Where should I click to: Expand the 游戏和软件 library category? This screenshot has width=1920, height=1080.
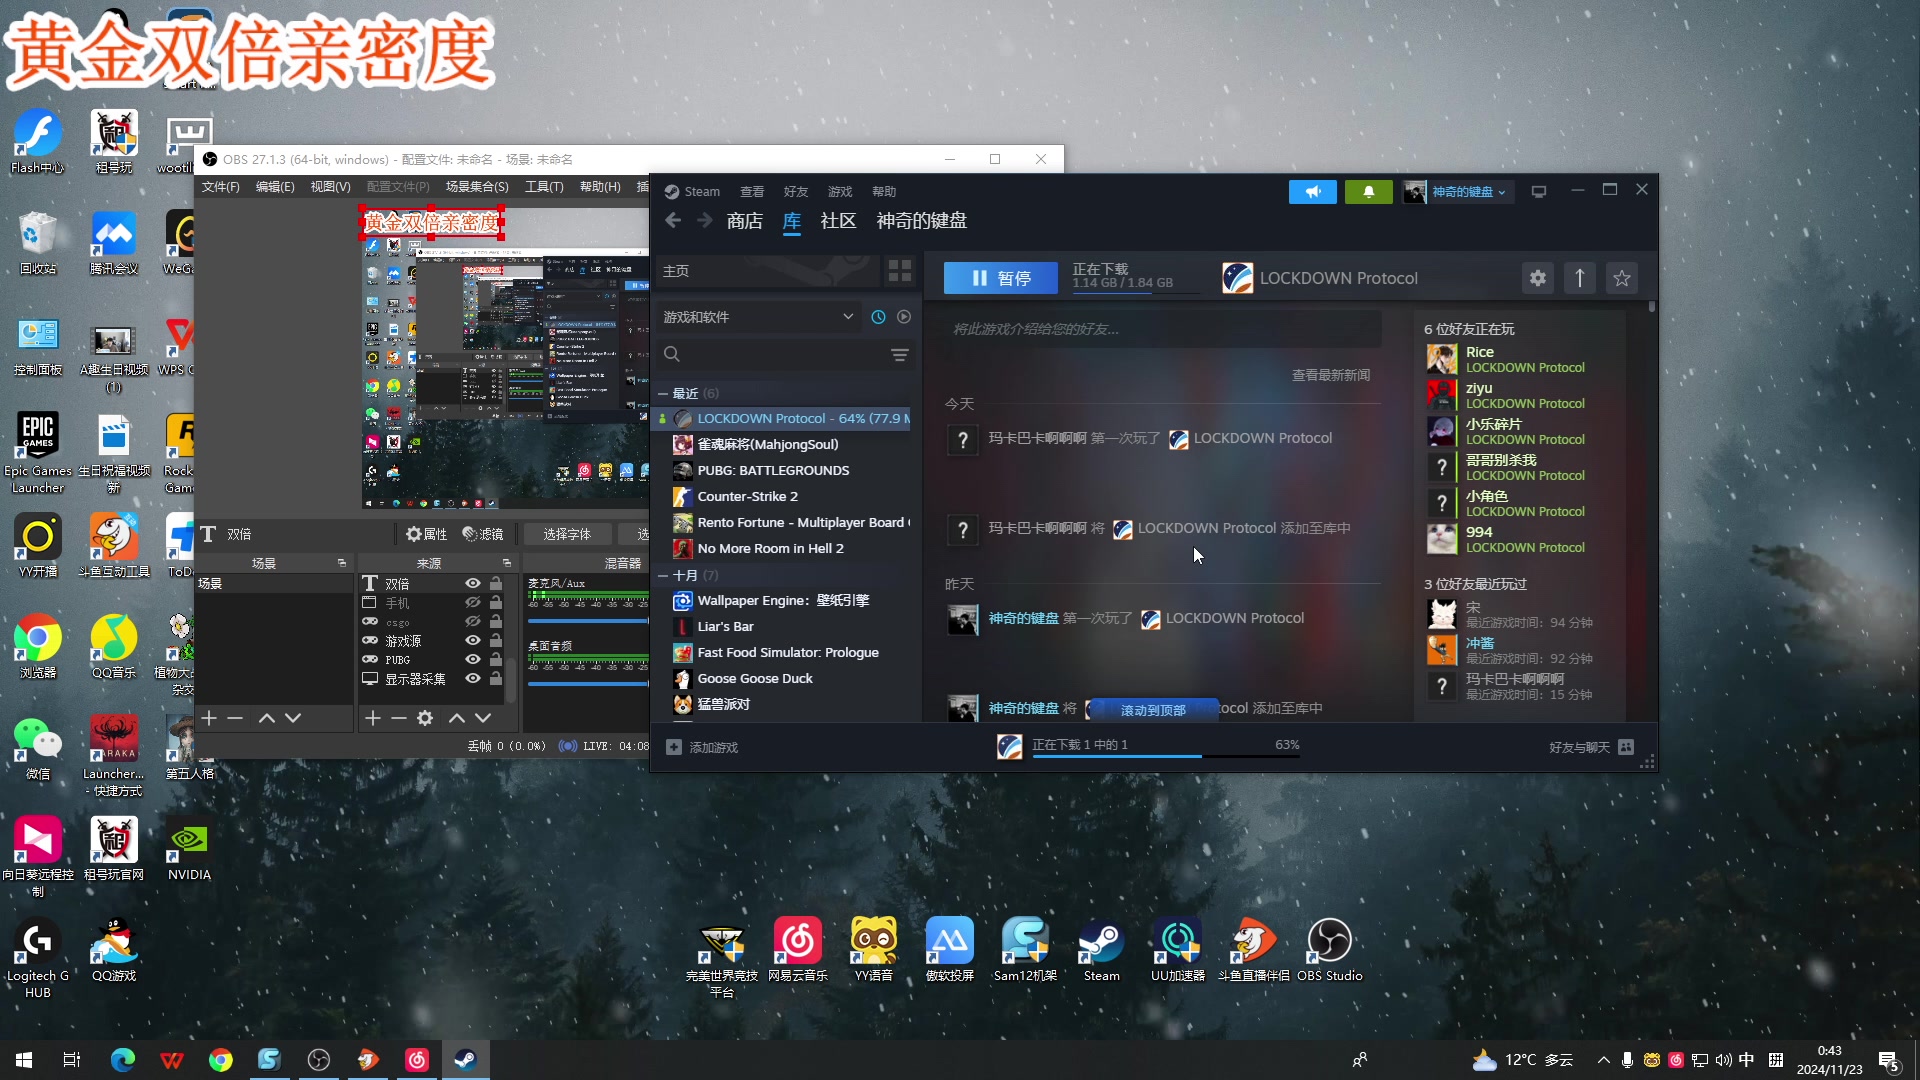pos(847,318)
